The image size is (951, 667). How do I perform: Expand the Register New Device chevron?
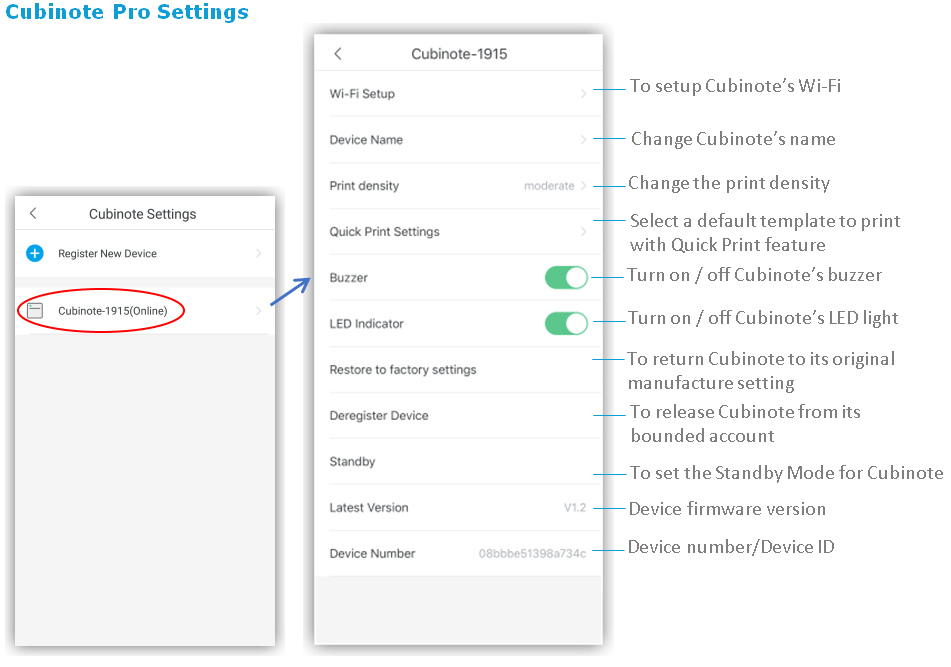coord(259,253)
